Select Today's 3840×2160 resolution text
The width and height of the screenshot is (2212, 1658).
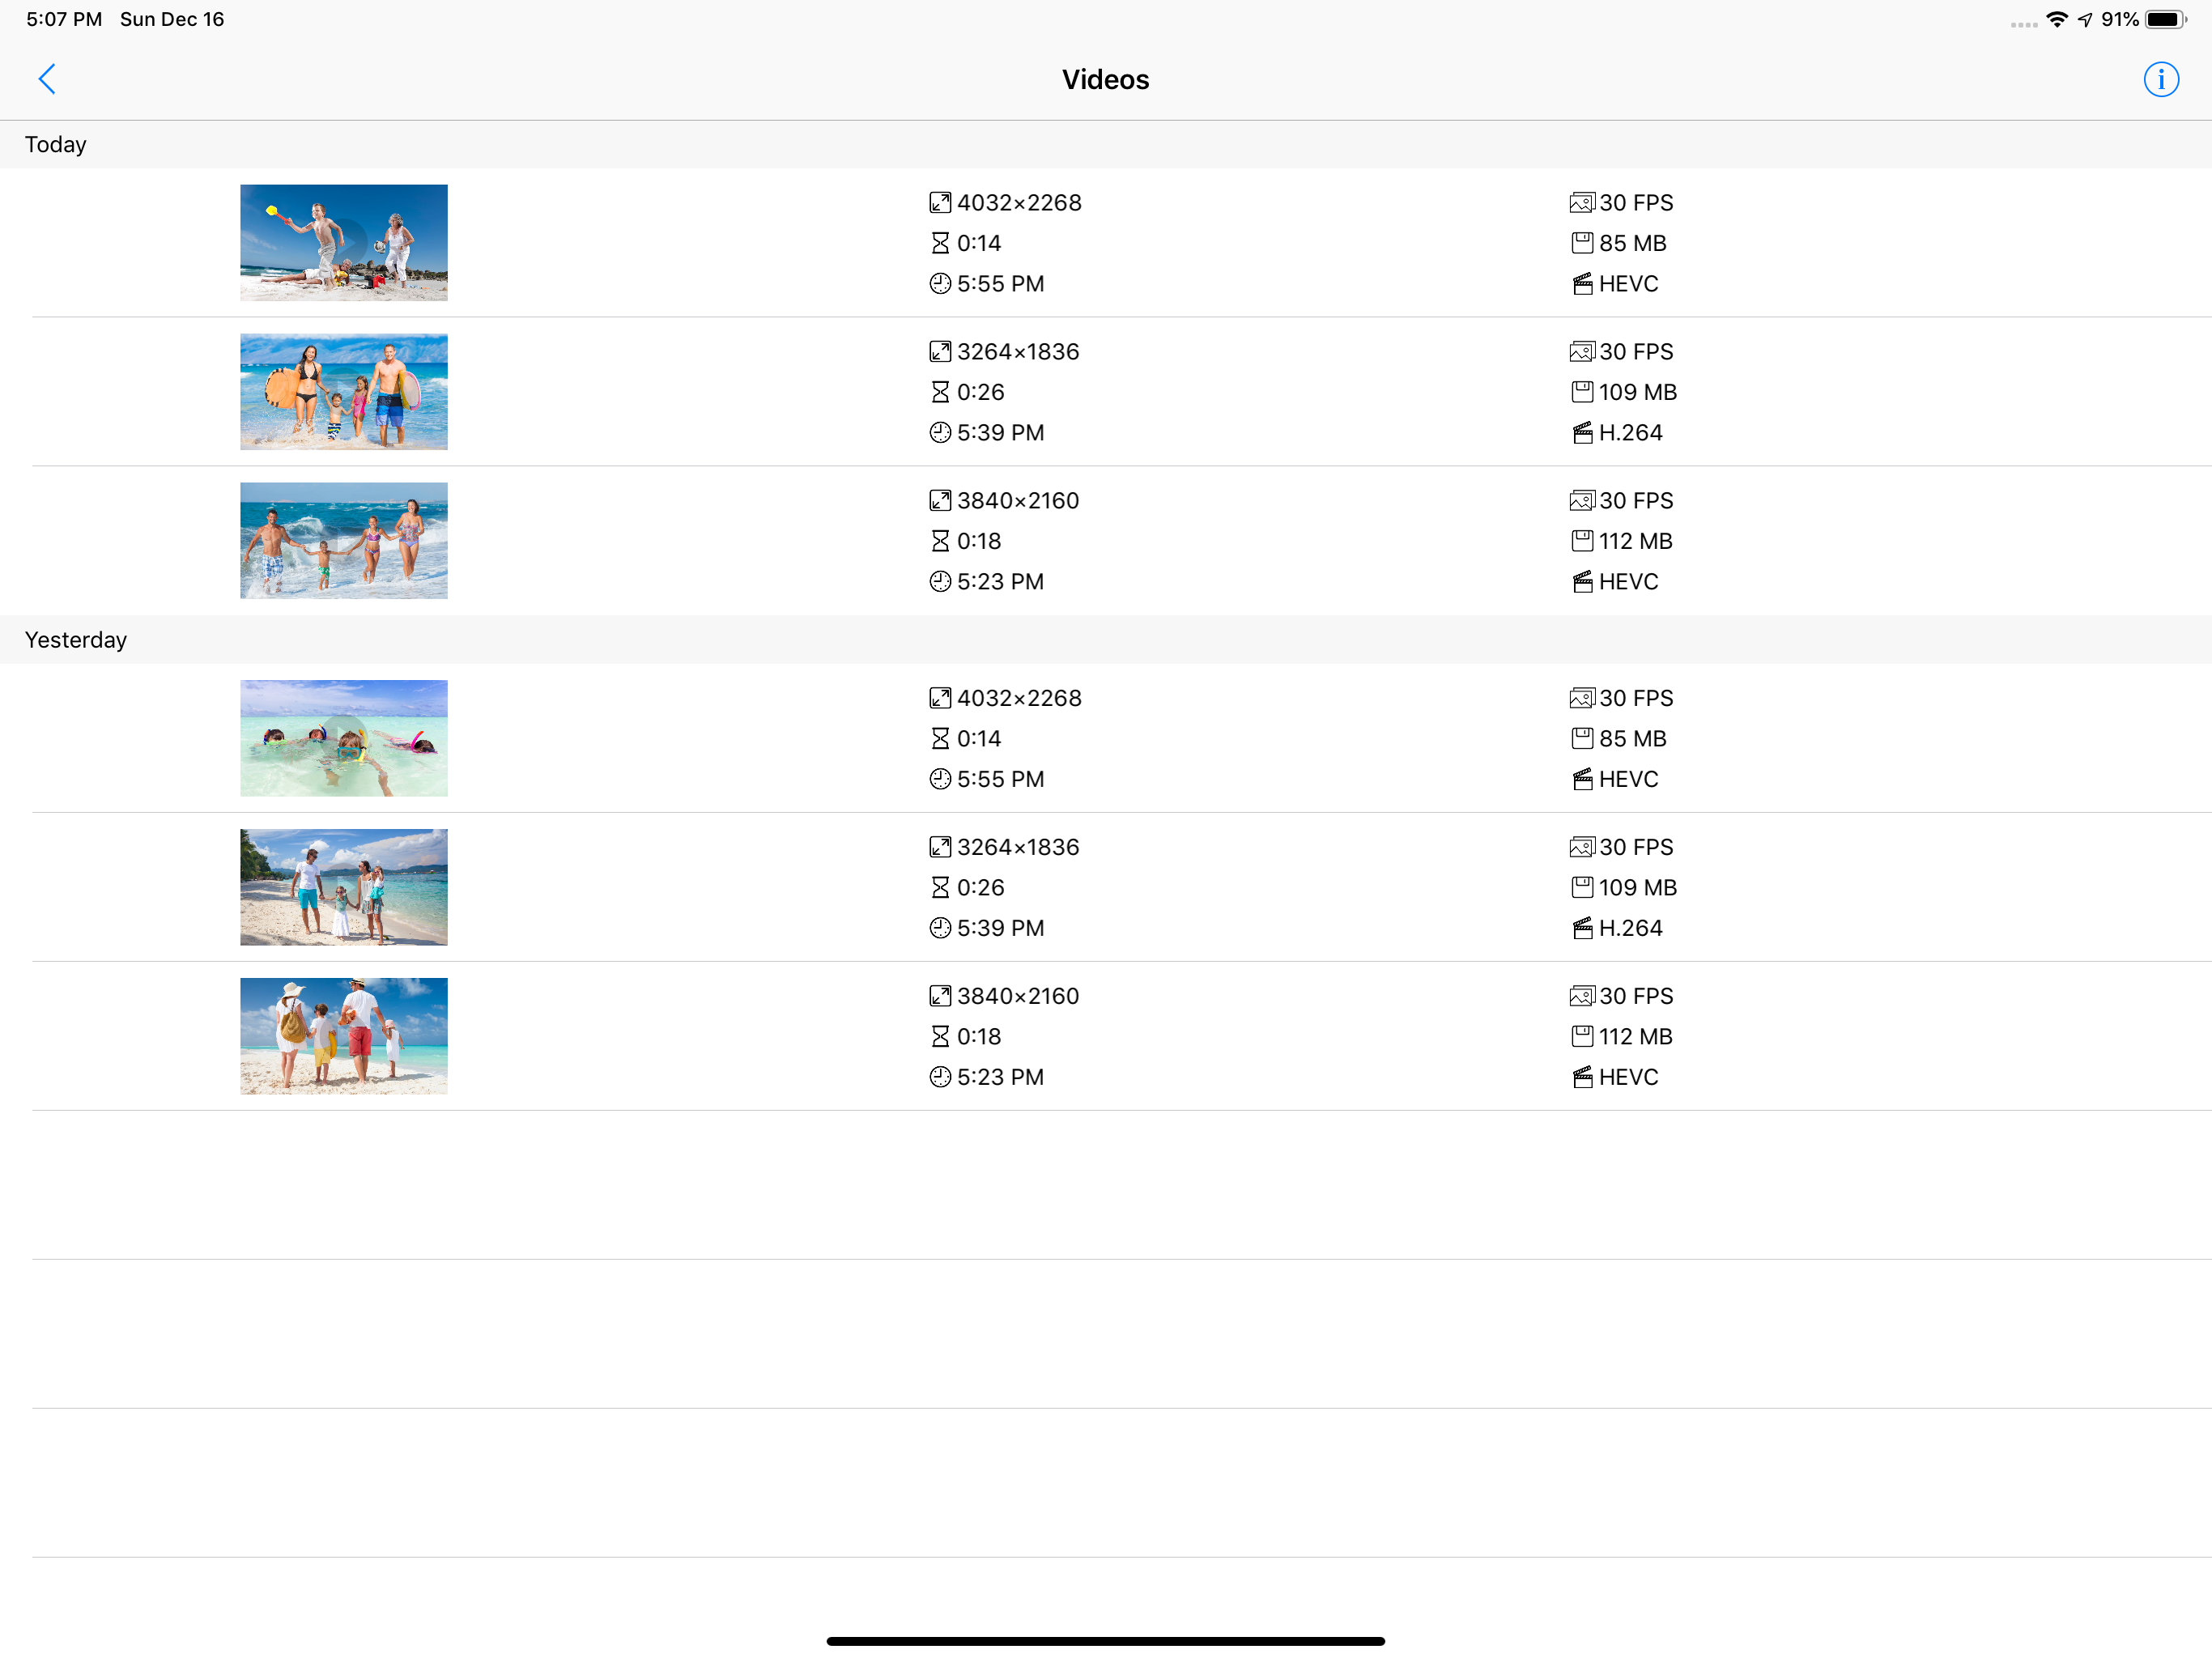click(1018, 500)
